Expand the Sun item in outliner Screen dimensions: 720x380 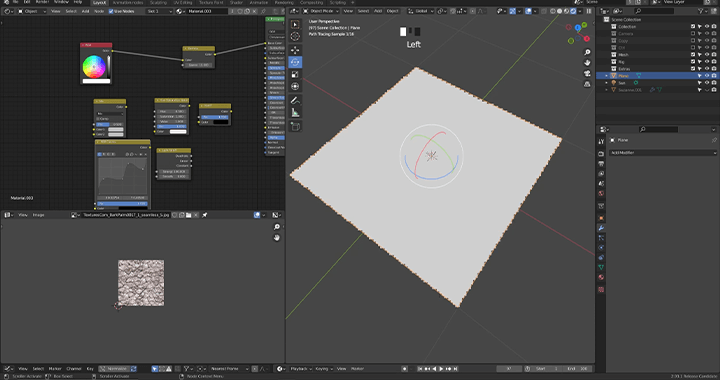coord(607,83)
